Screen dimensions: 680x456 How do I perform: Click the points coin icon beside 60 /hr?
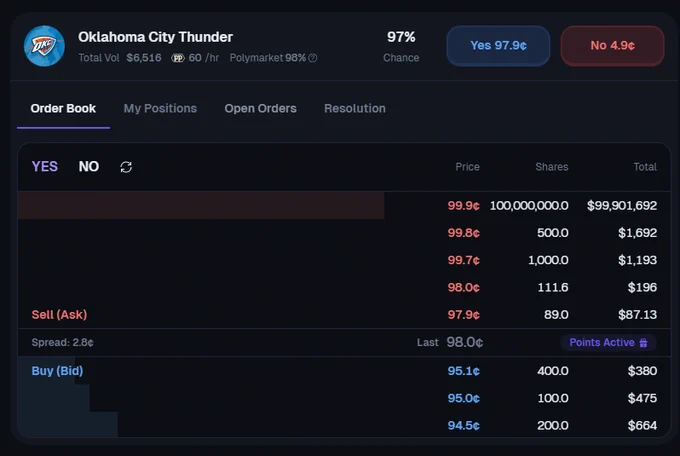pos(178,58)
